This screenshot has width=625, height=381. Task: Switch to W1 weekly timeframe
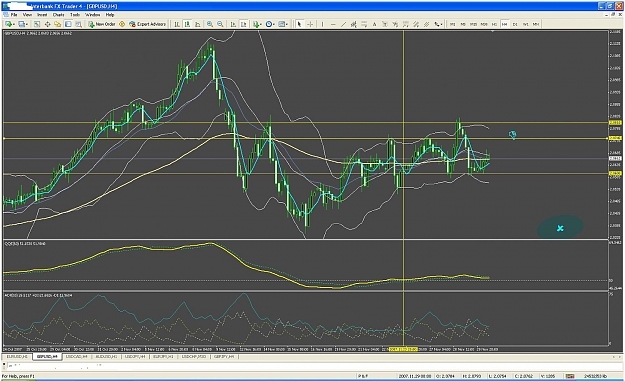click(x=525, y=24)
